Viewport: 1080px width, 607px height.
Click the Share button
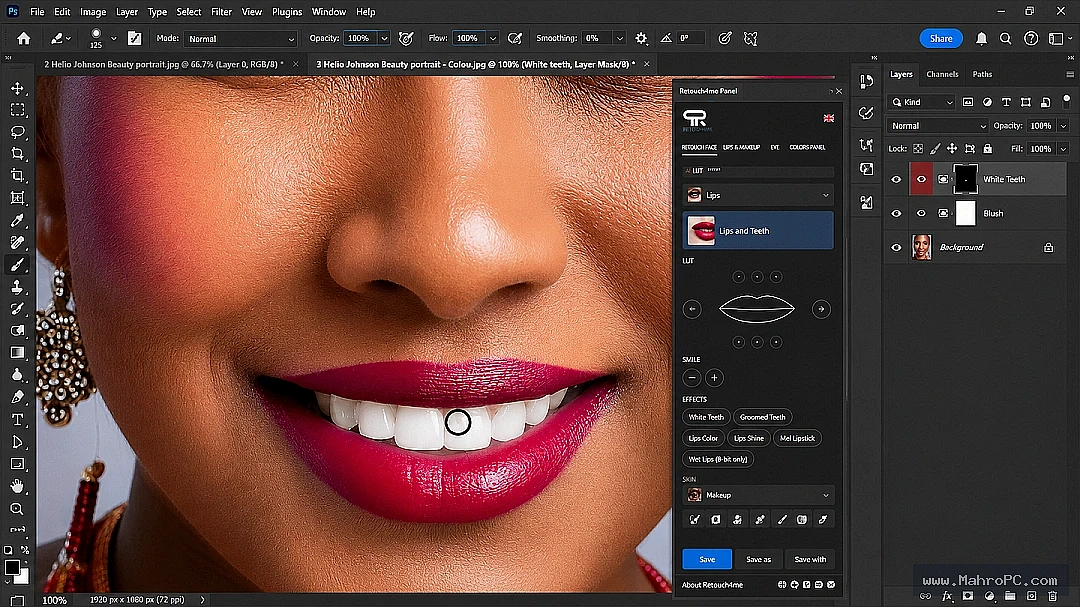click(x=941, y=39)
